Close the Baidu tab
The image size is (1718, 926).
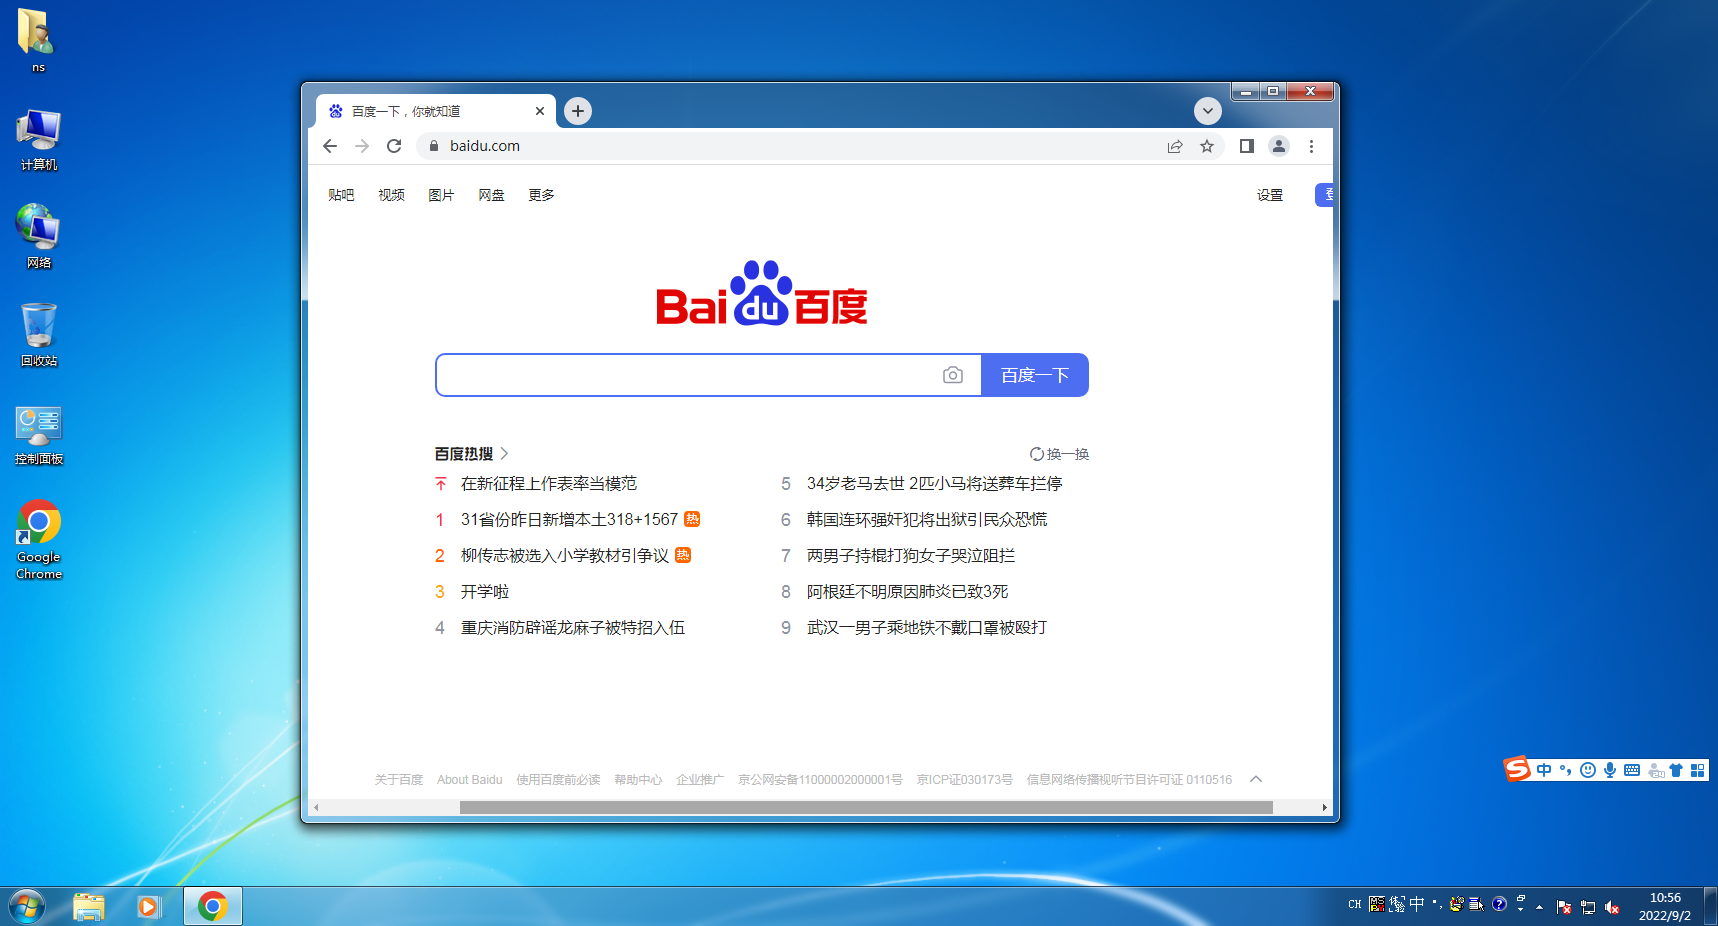(x=540, y=111)
